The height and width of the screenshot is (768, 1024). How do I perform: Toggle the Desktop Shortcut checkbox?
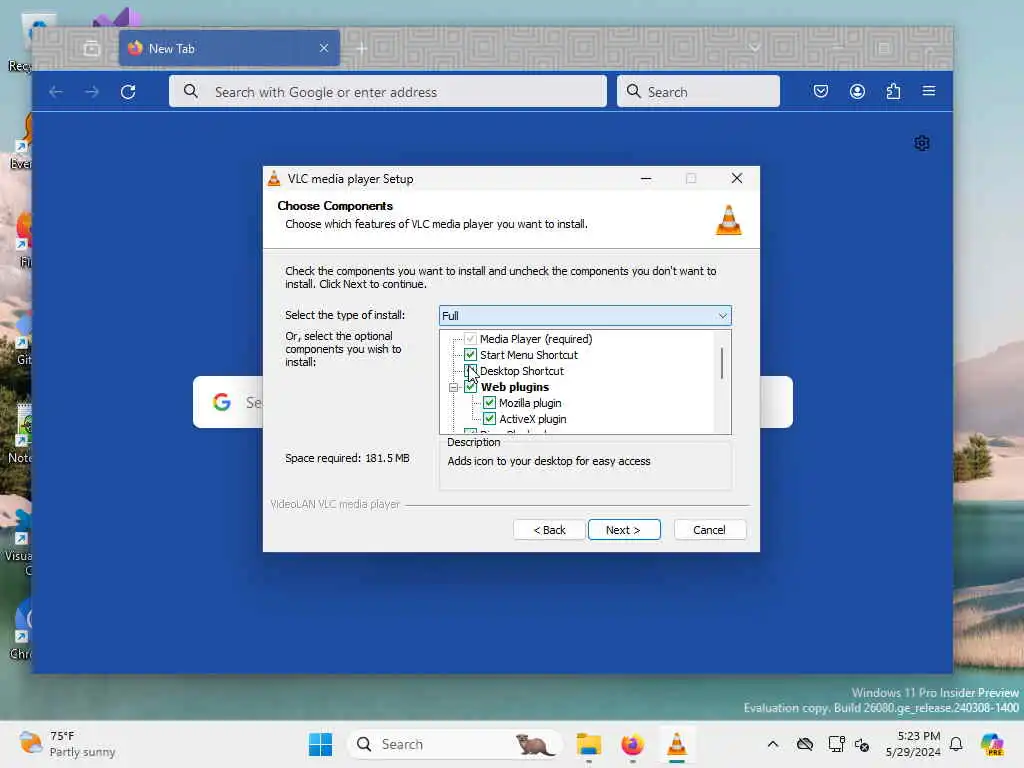(470, 371)
